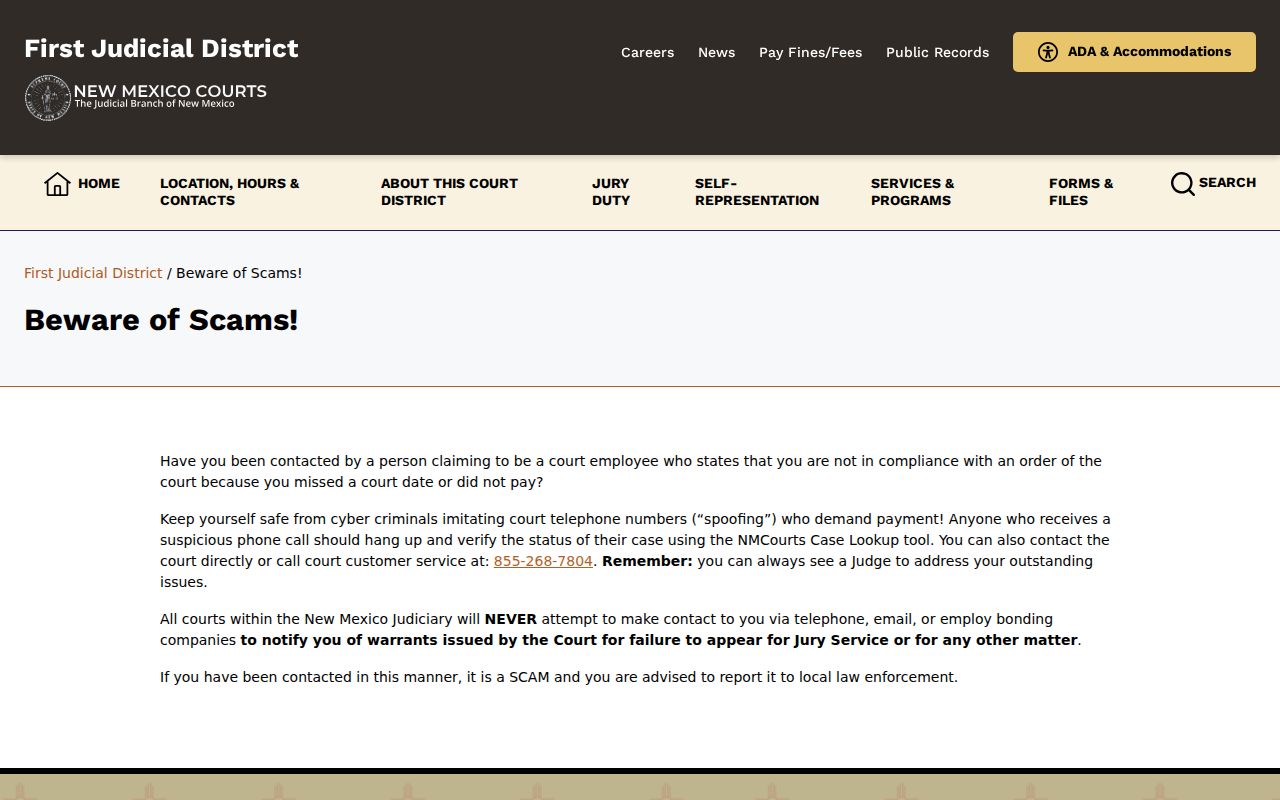Click the New Mexico Courts seal logo
1280x800 pixels.
[47, 98]
